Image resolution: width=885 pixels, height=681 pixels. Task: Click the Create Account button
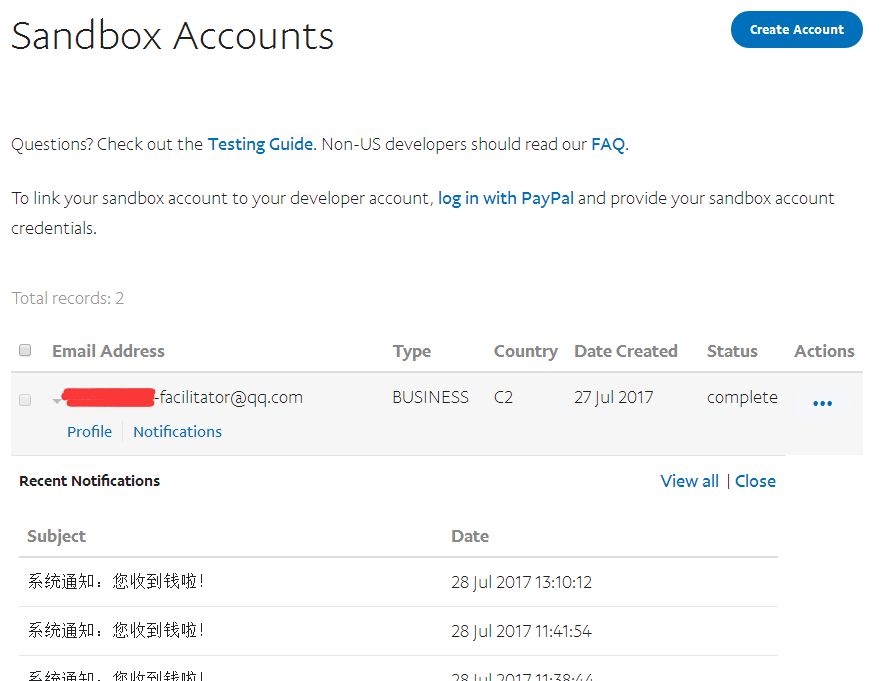coord(796,30)
